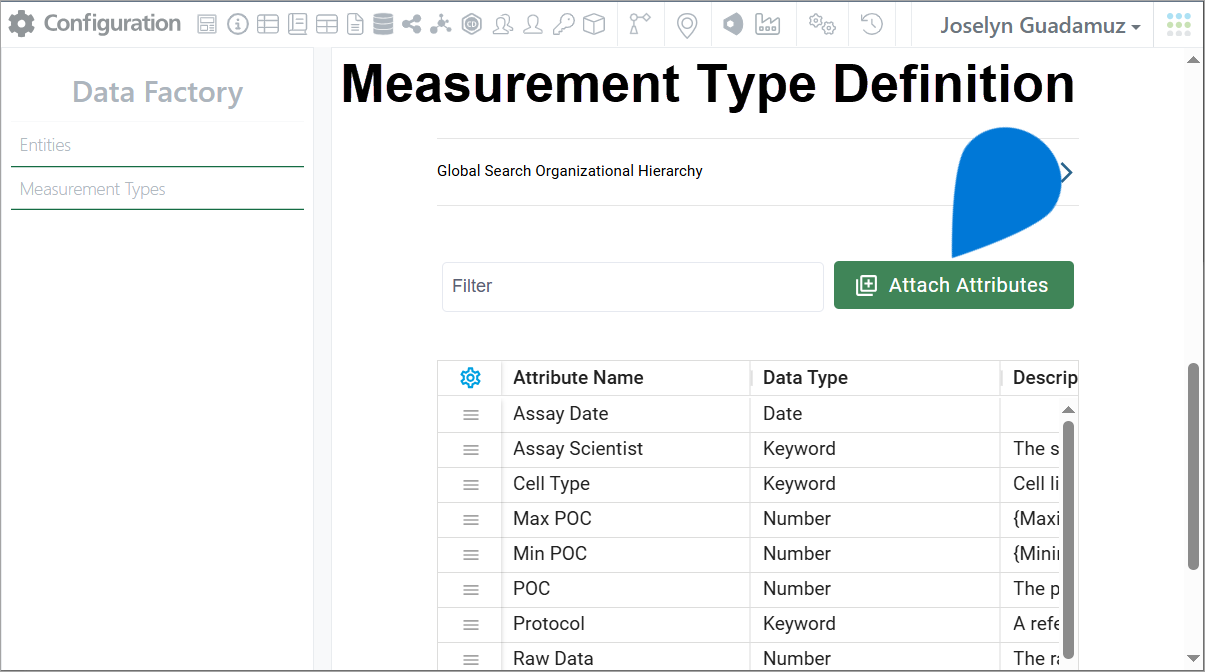The image size is (1205, 672).
Task: Select the POC row drag handle
Action: coord(471,589)
